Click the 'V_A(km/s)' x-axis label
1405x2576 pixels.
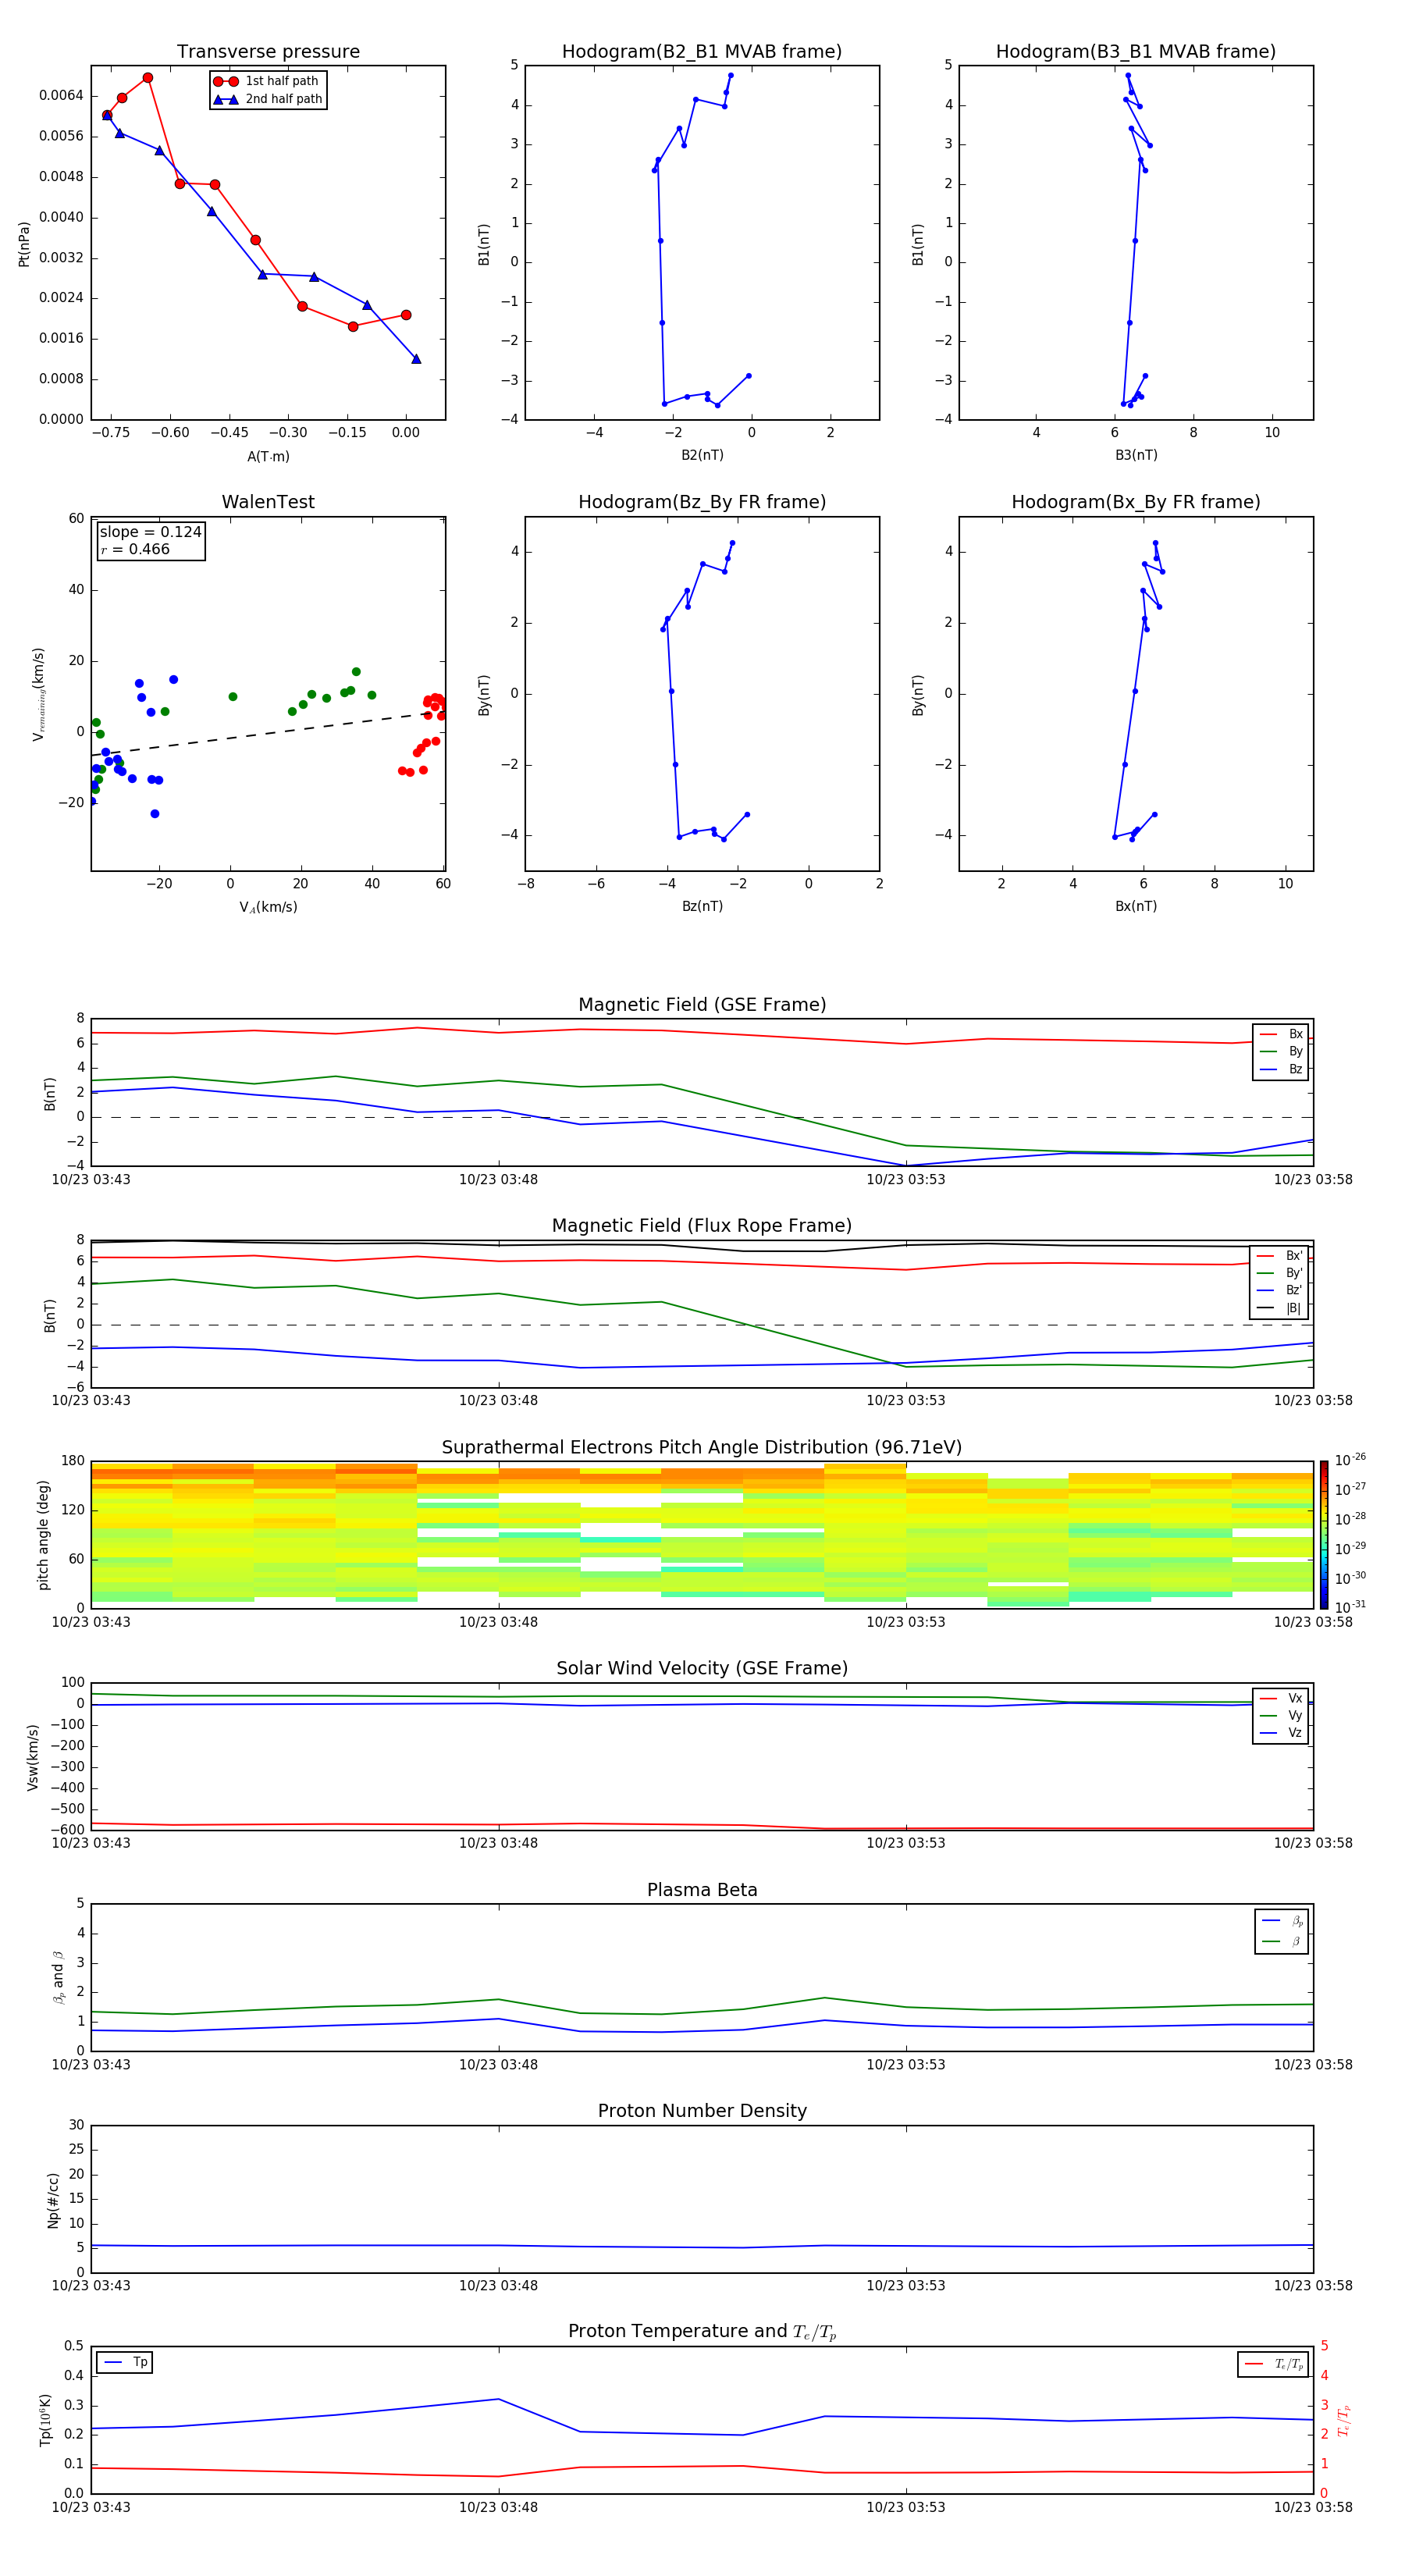click(268, 907)
